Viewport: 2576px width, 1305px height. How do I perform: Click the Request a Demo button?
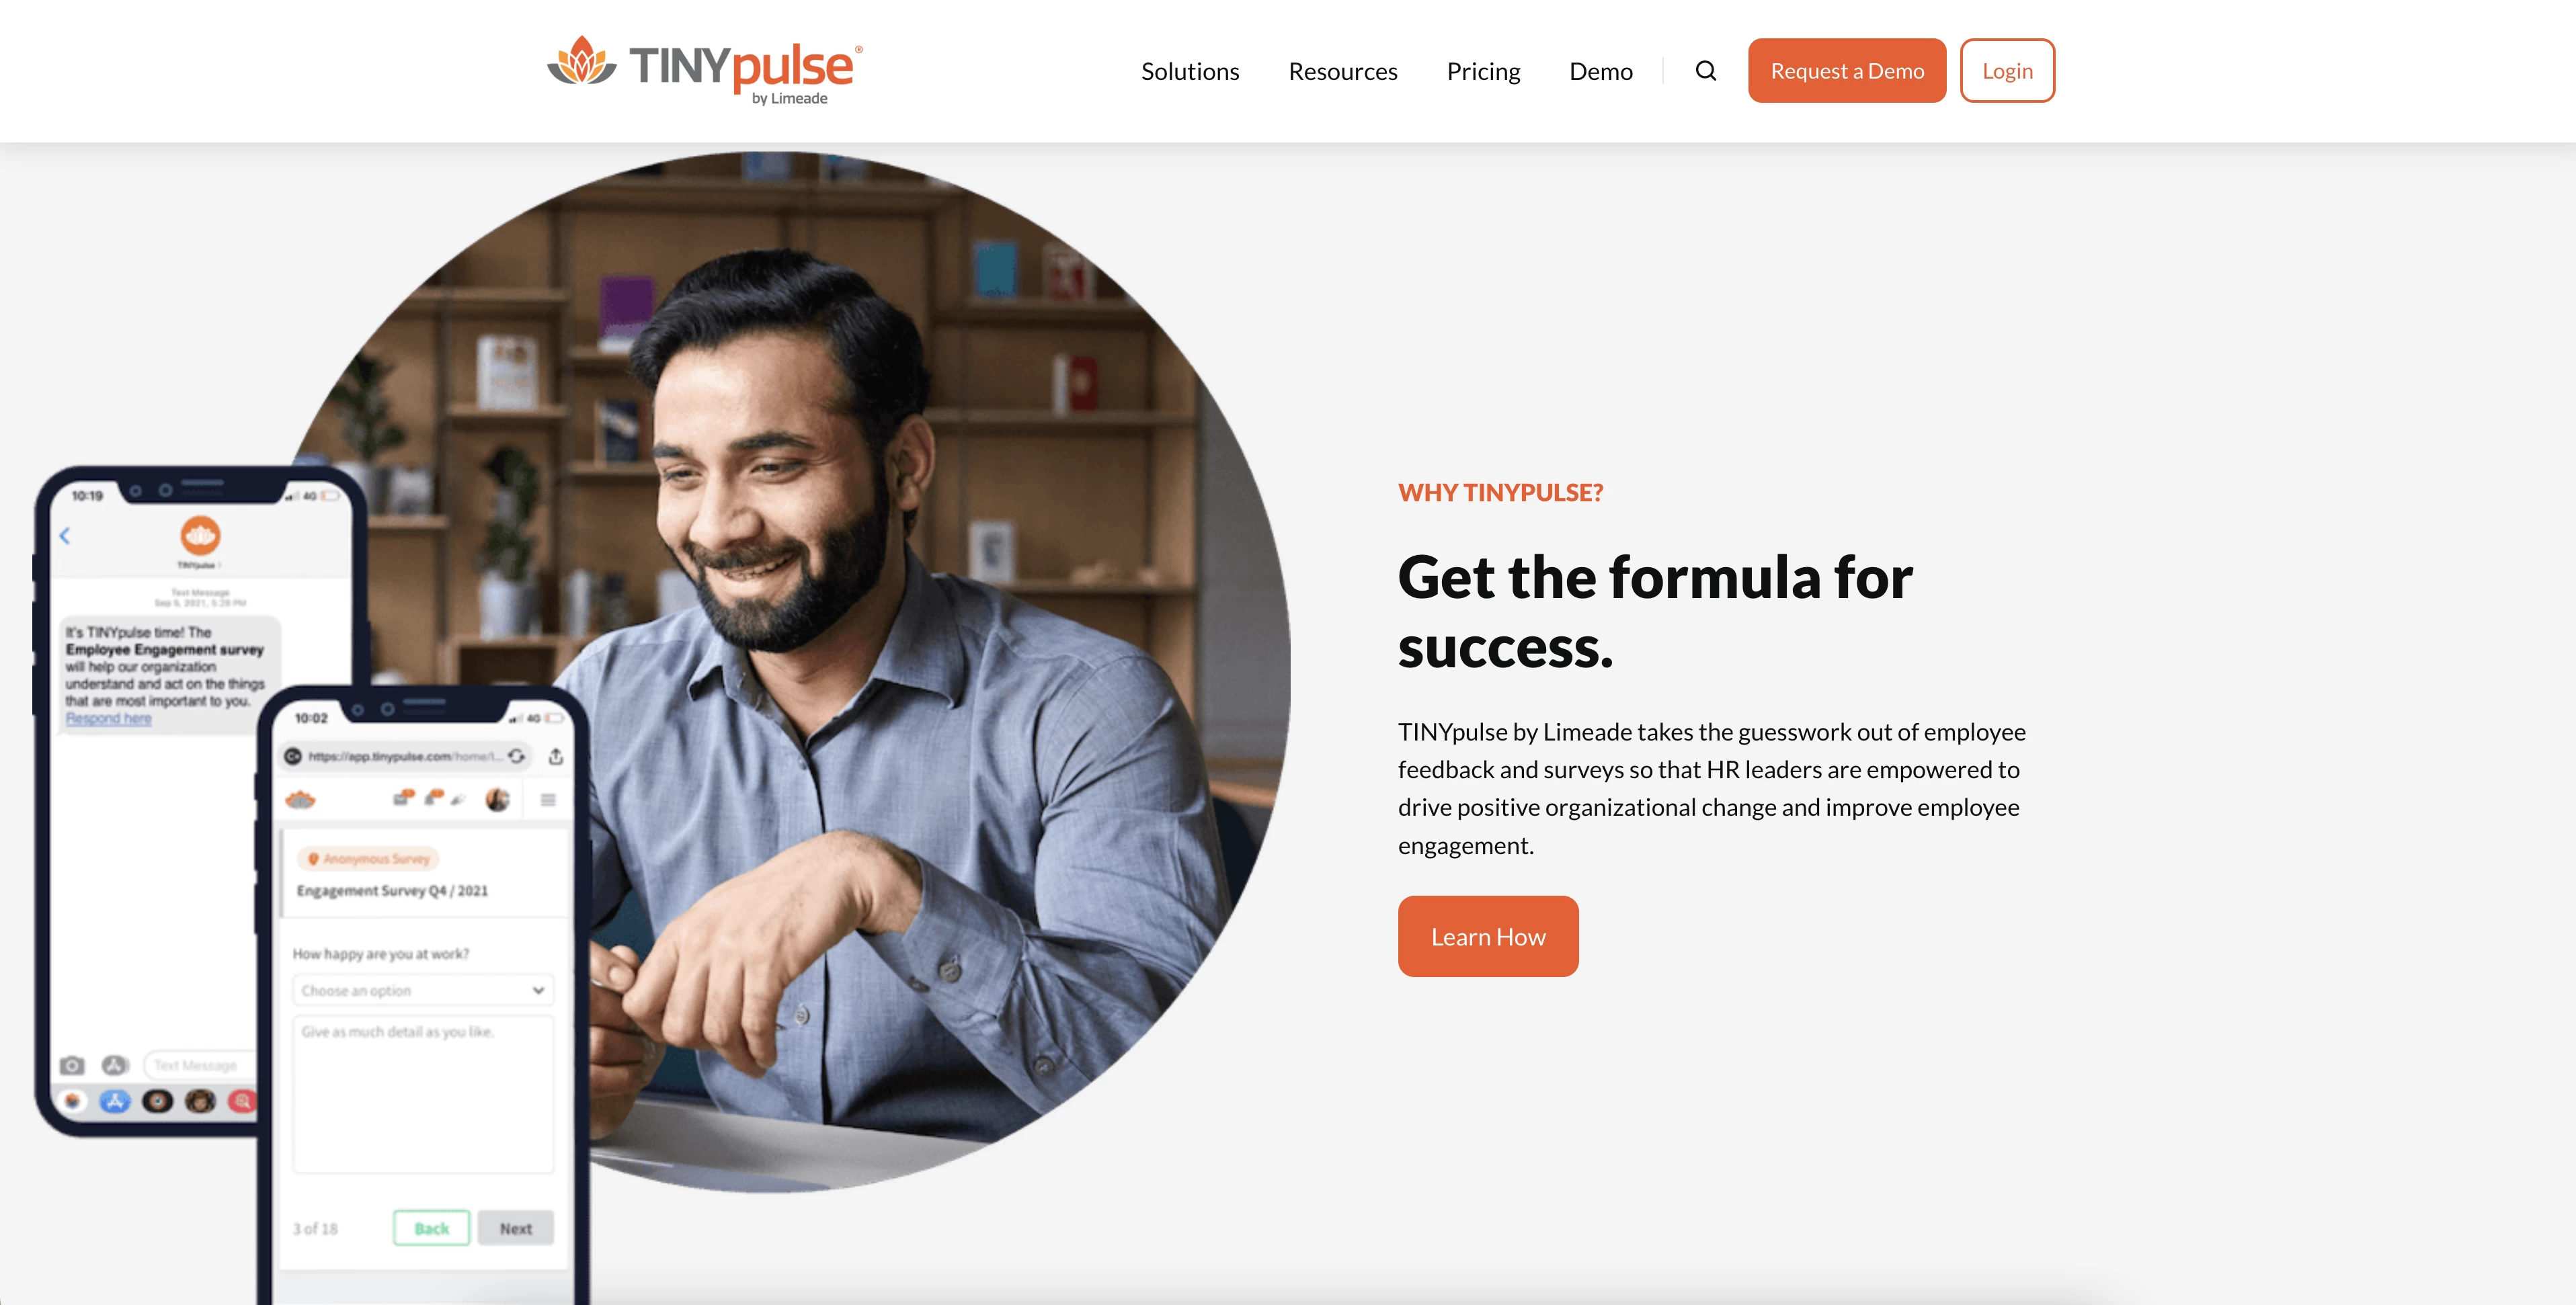pos(1847,70)
